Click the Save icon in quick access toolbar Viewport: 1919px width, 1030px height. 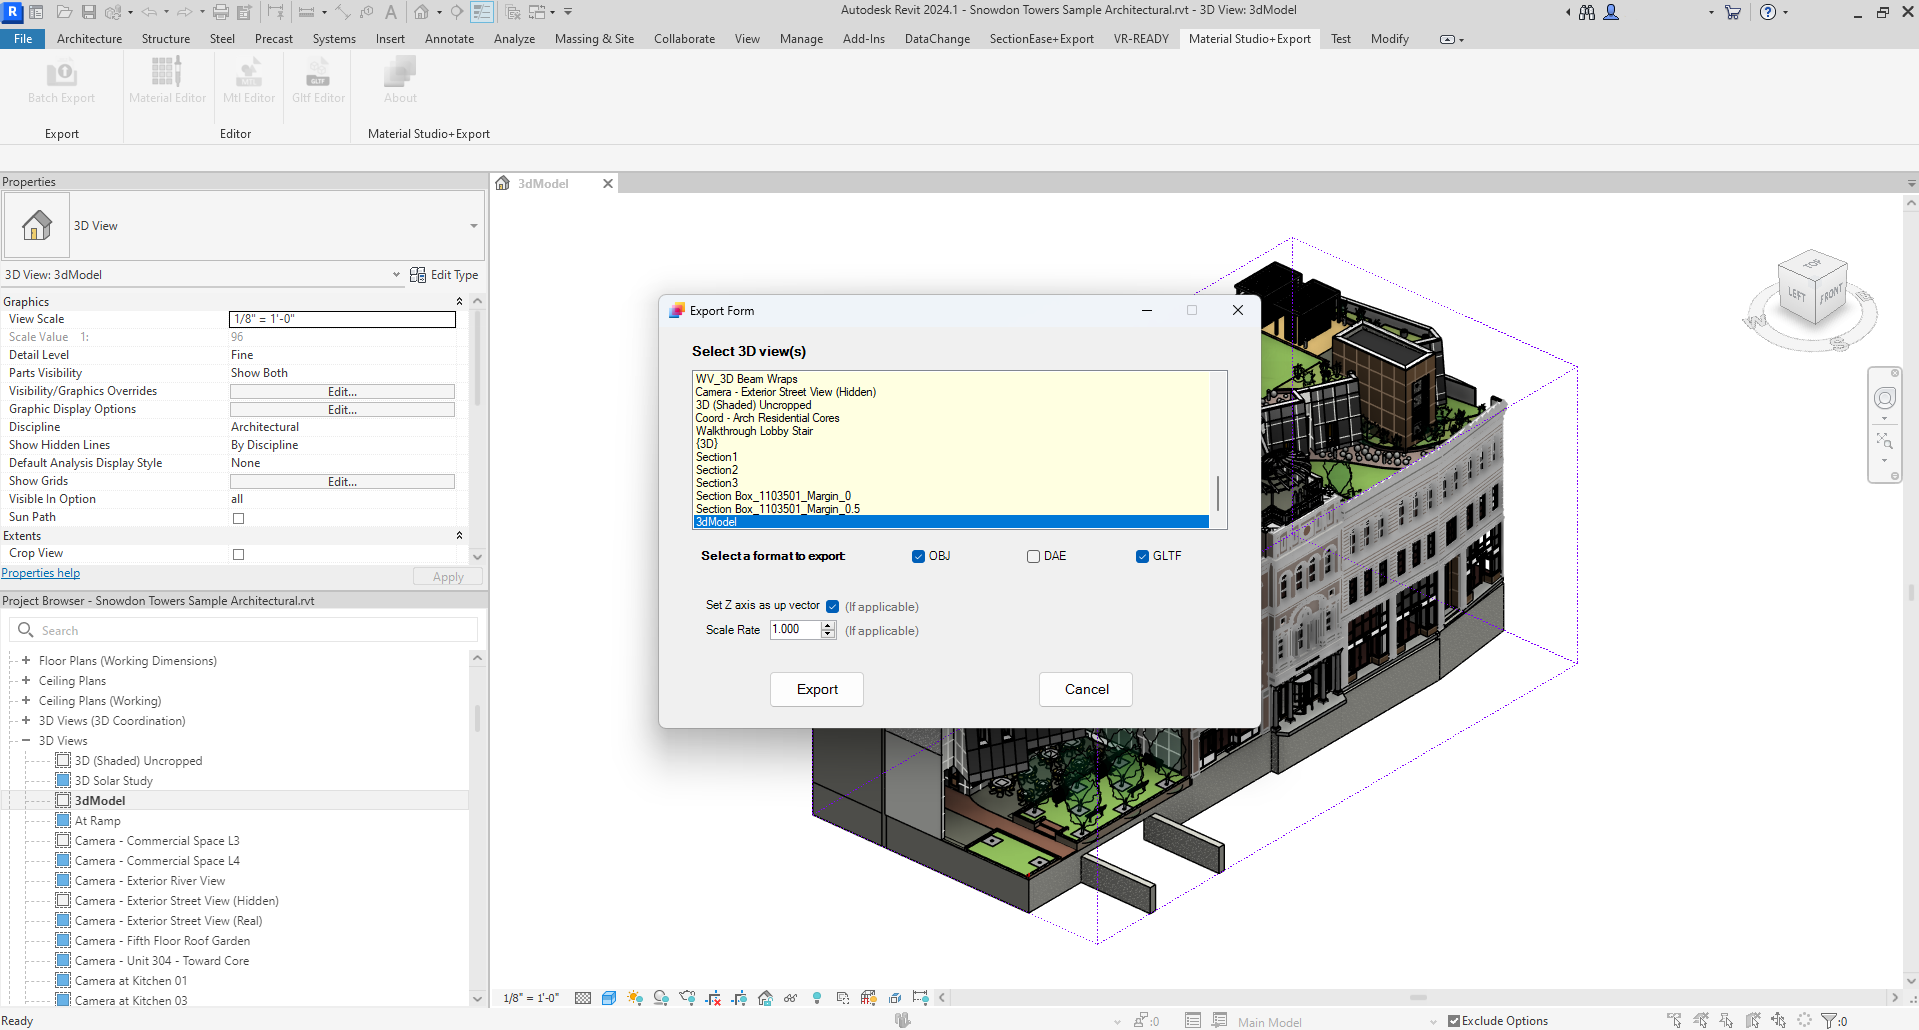click(x=89, y=12)
